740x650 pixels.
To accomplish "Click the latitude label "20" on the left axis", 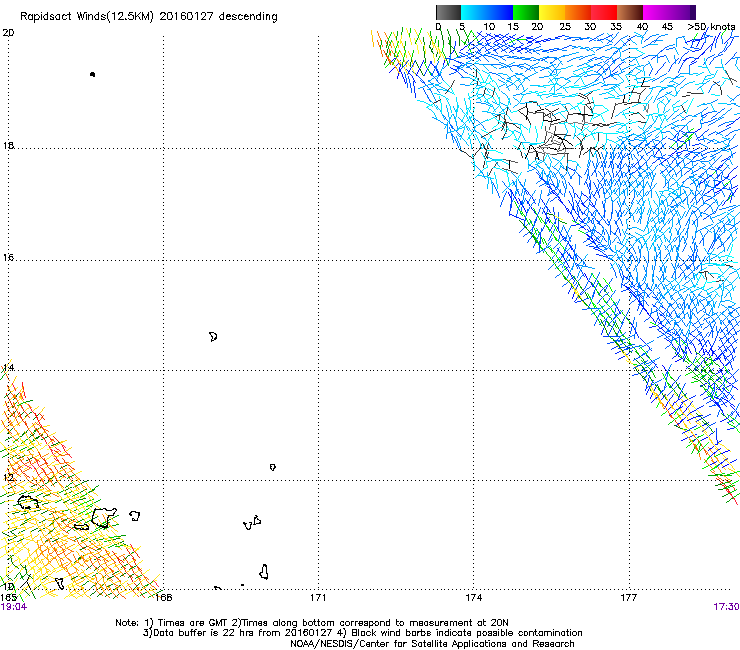I will point(8,33).
